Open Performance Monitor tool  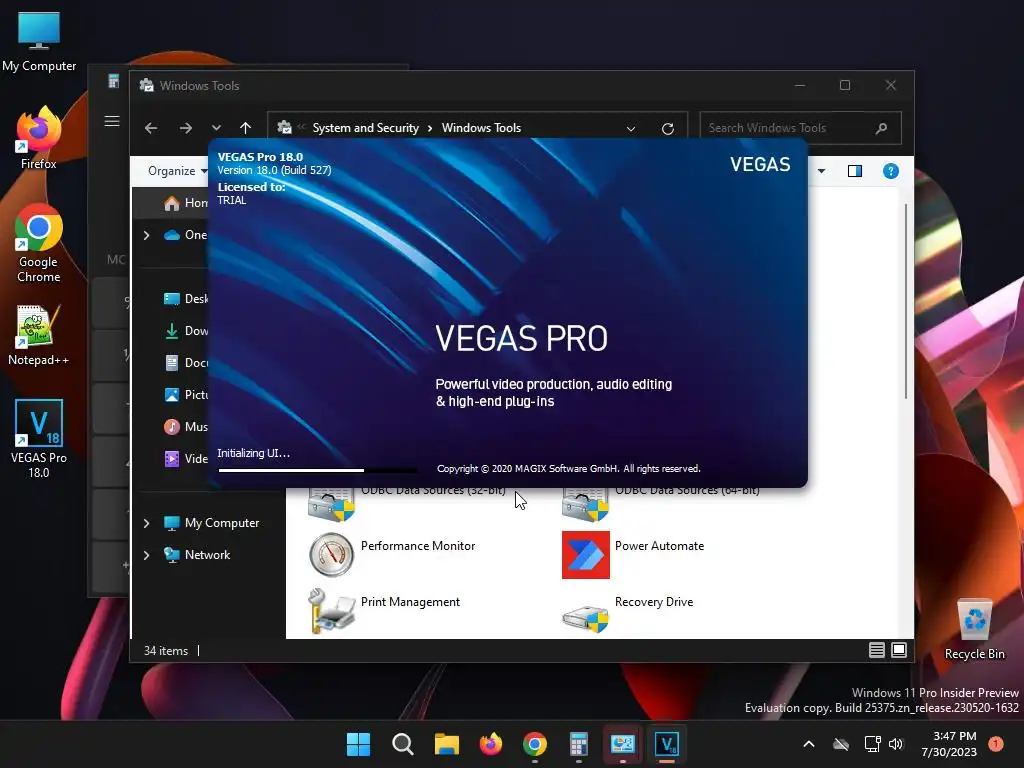click(x=392, y=554)
